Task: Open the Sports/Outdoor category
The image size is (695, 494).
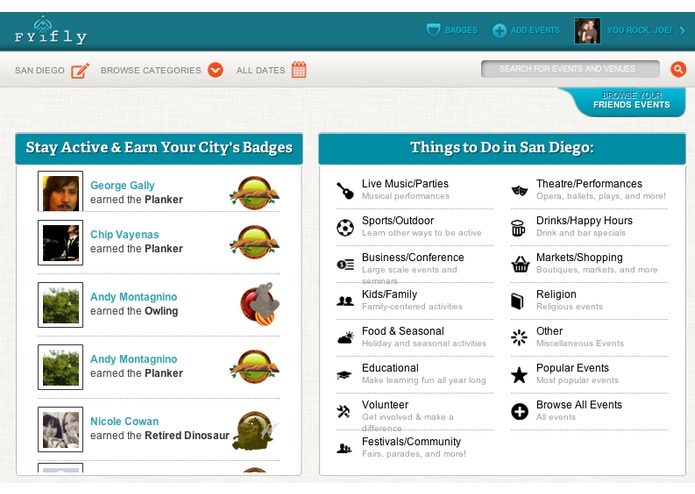Action: (398, 221)
